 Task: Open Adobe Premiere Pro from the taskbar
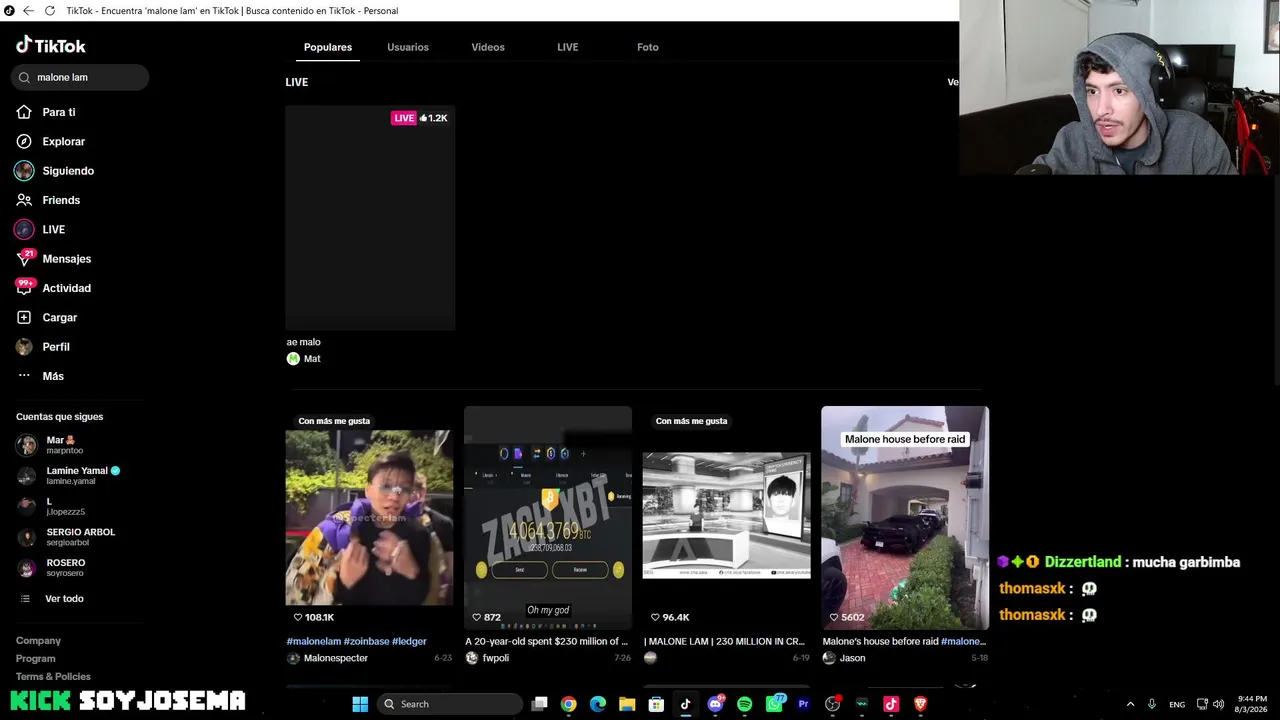click(x=803, y=704)
